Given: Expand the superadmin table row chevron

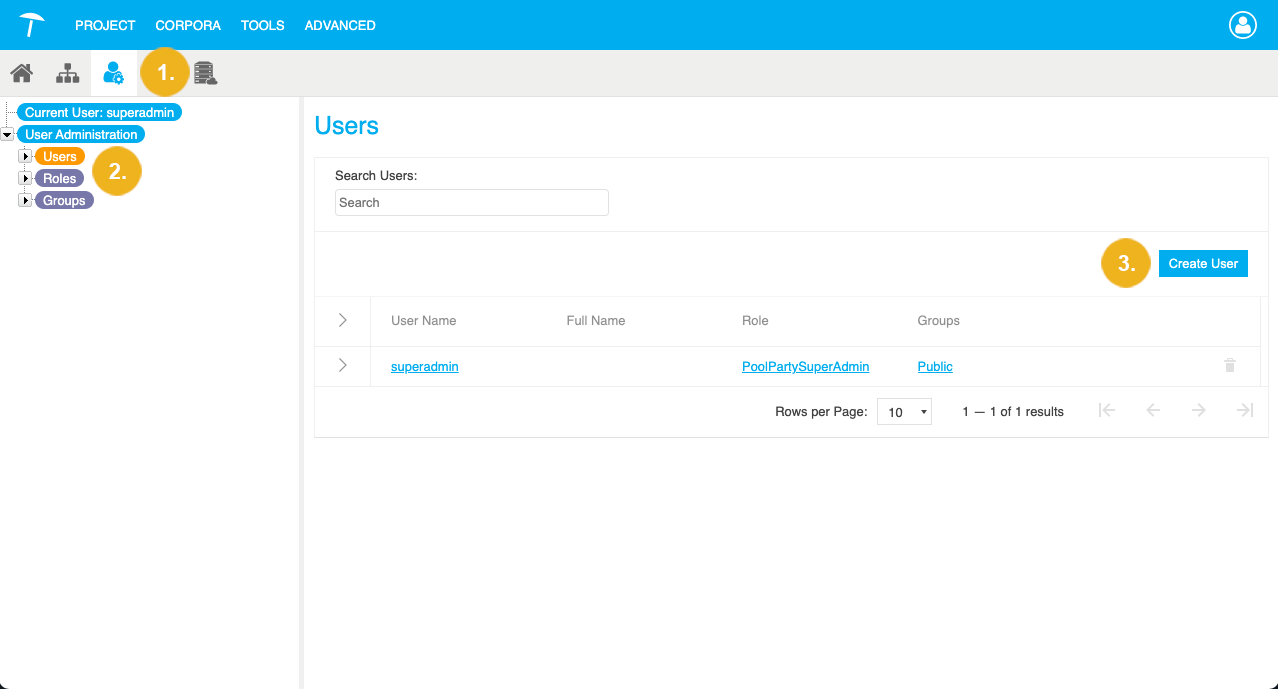Looking at the screenshot, I should tap(343, 366).
